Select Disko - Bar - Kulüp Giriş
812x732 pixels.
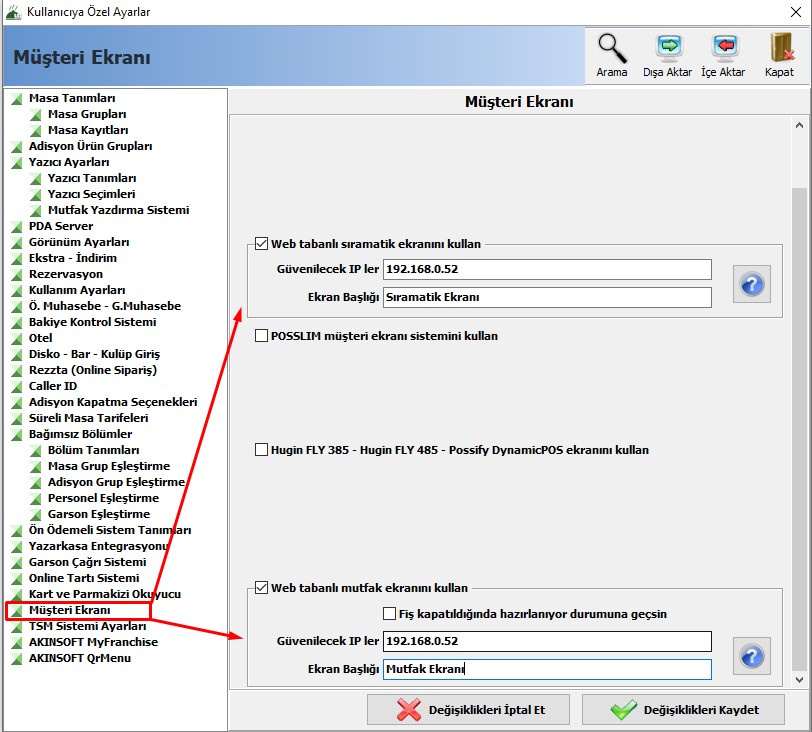tap(95, 355)
